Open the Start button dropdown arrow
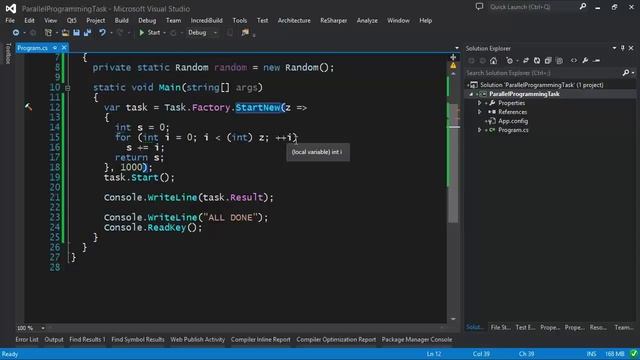 point(164,33)
